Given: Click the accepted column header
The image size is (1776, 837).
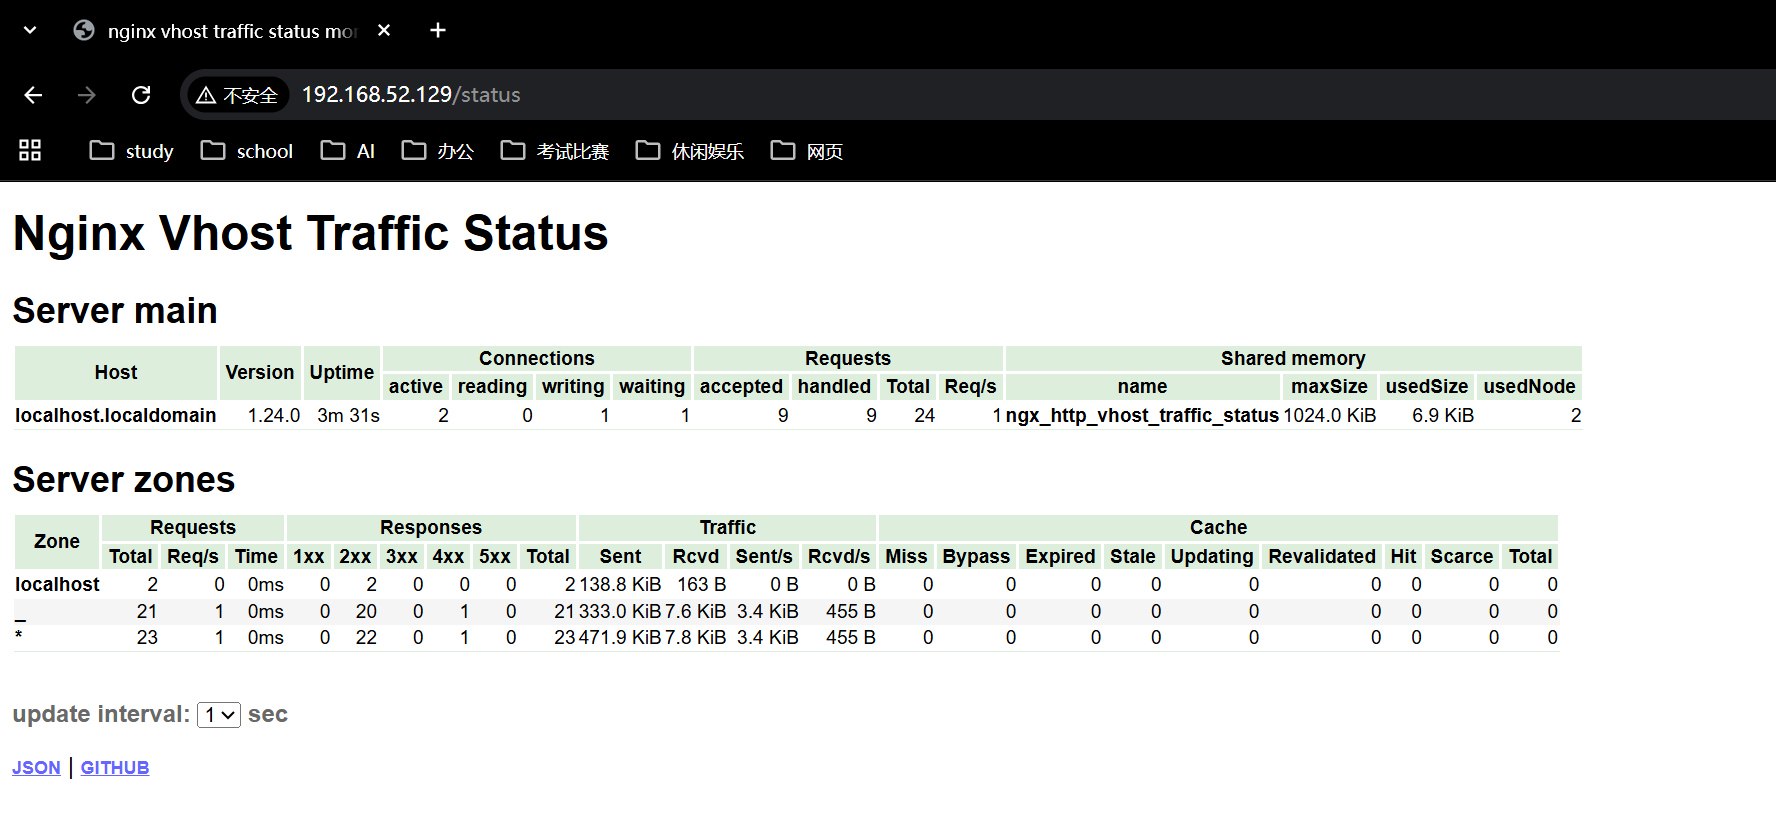Looking at the screenshot, I should point(741,386).
